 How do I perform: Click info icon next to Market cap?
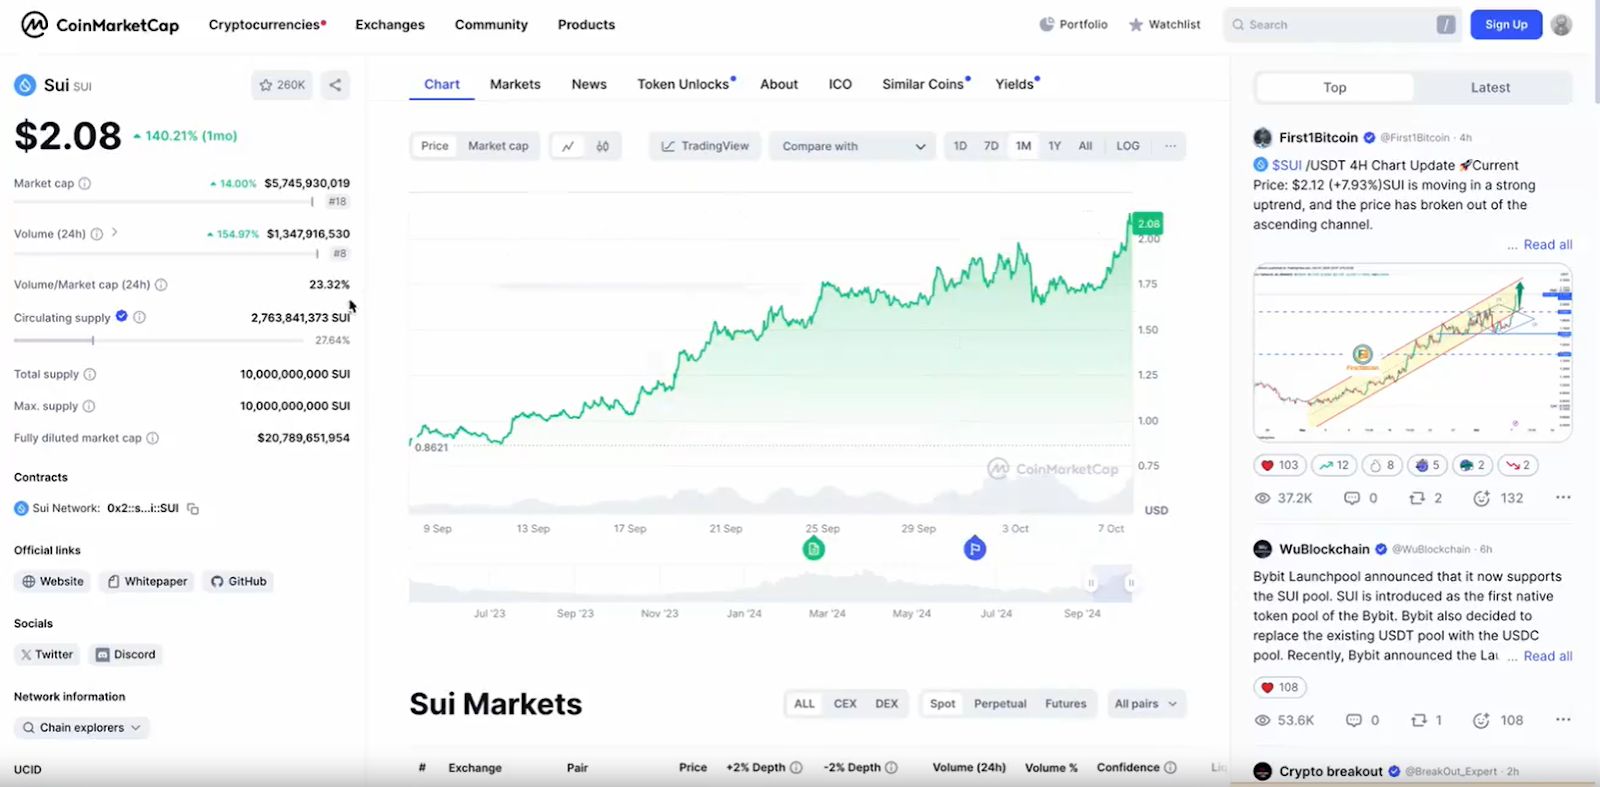tap(85, 184)
